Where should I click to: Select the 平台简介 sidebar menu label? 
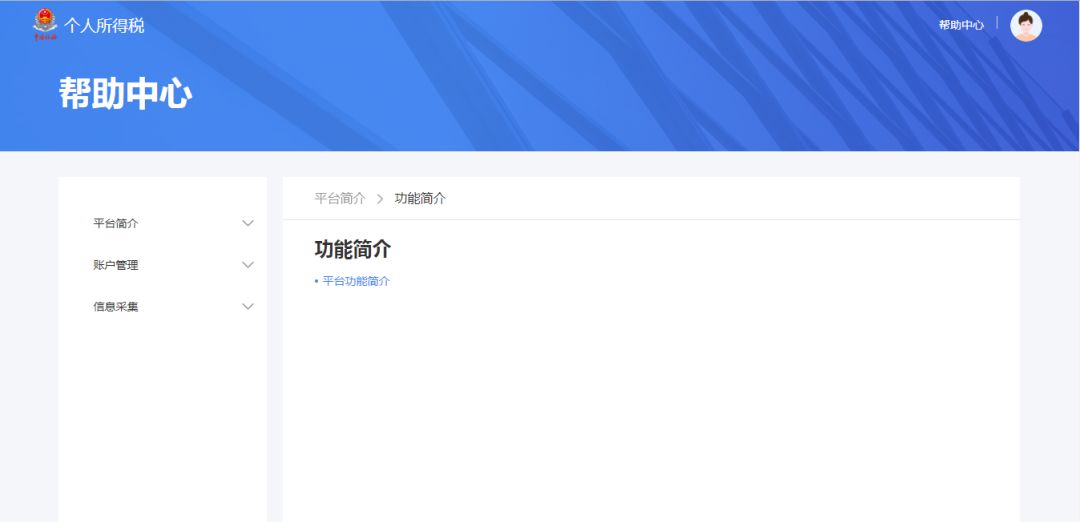(116, 223)
